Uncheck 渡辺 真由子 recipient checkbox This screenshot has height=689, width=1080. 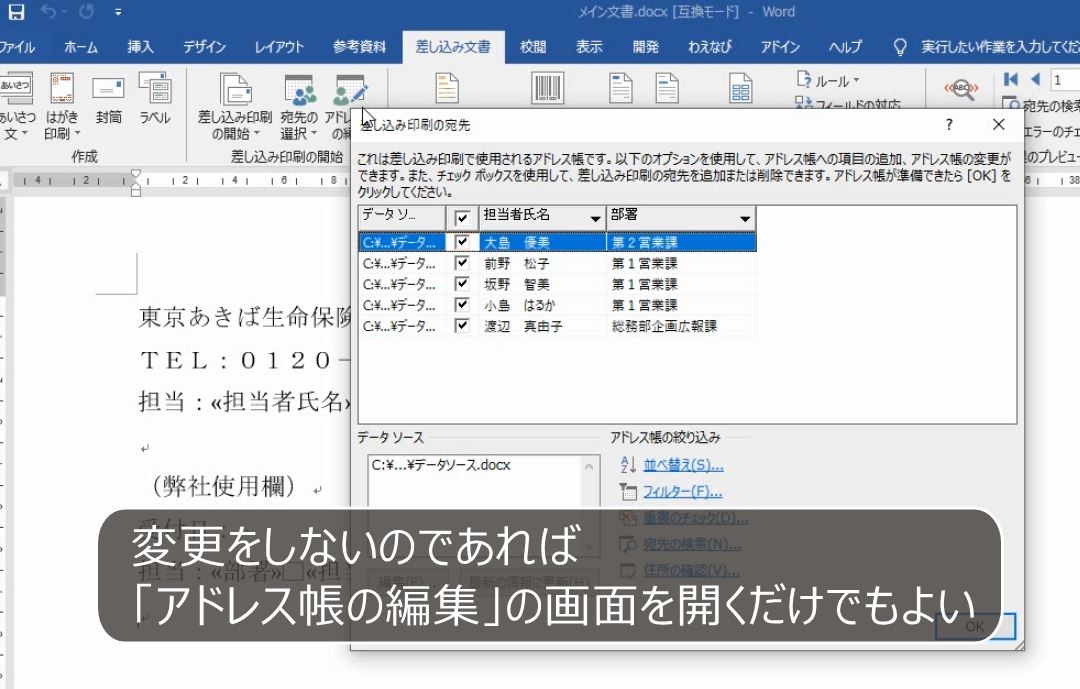[461, 325]
